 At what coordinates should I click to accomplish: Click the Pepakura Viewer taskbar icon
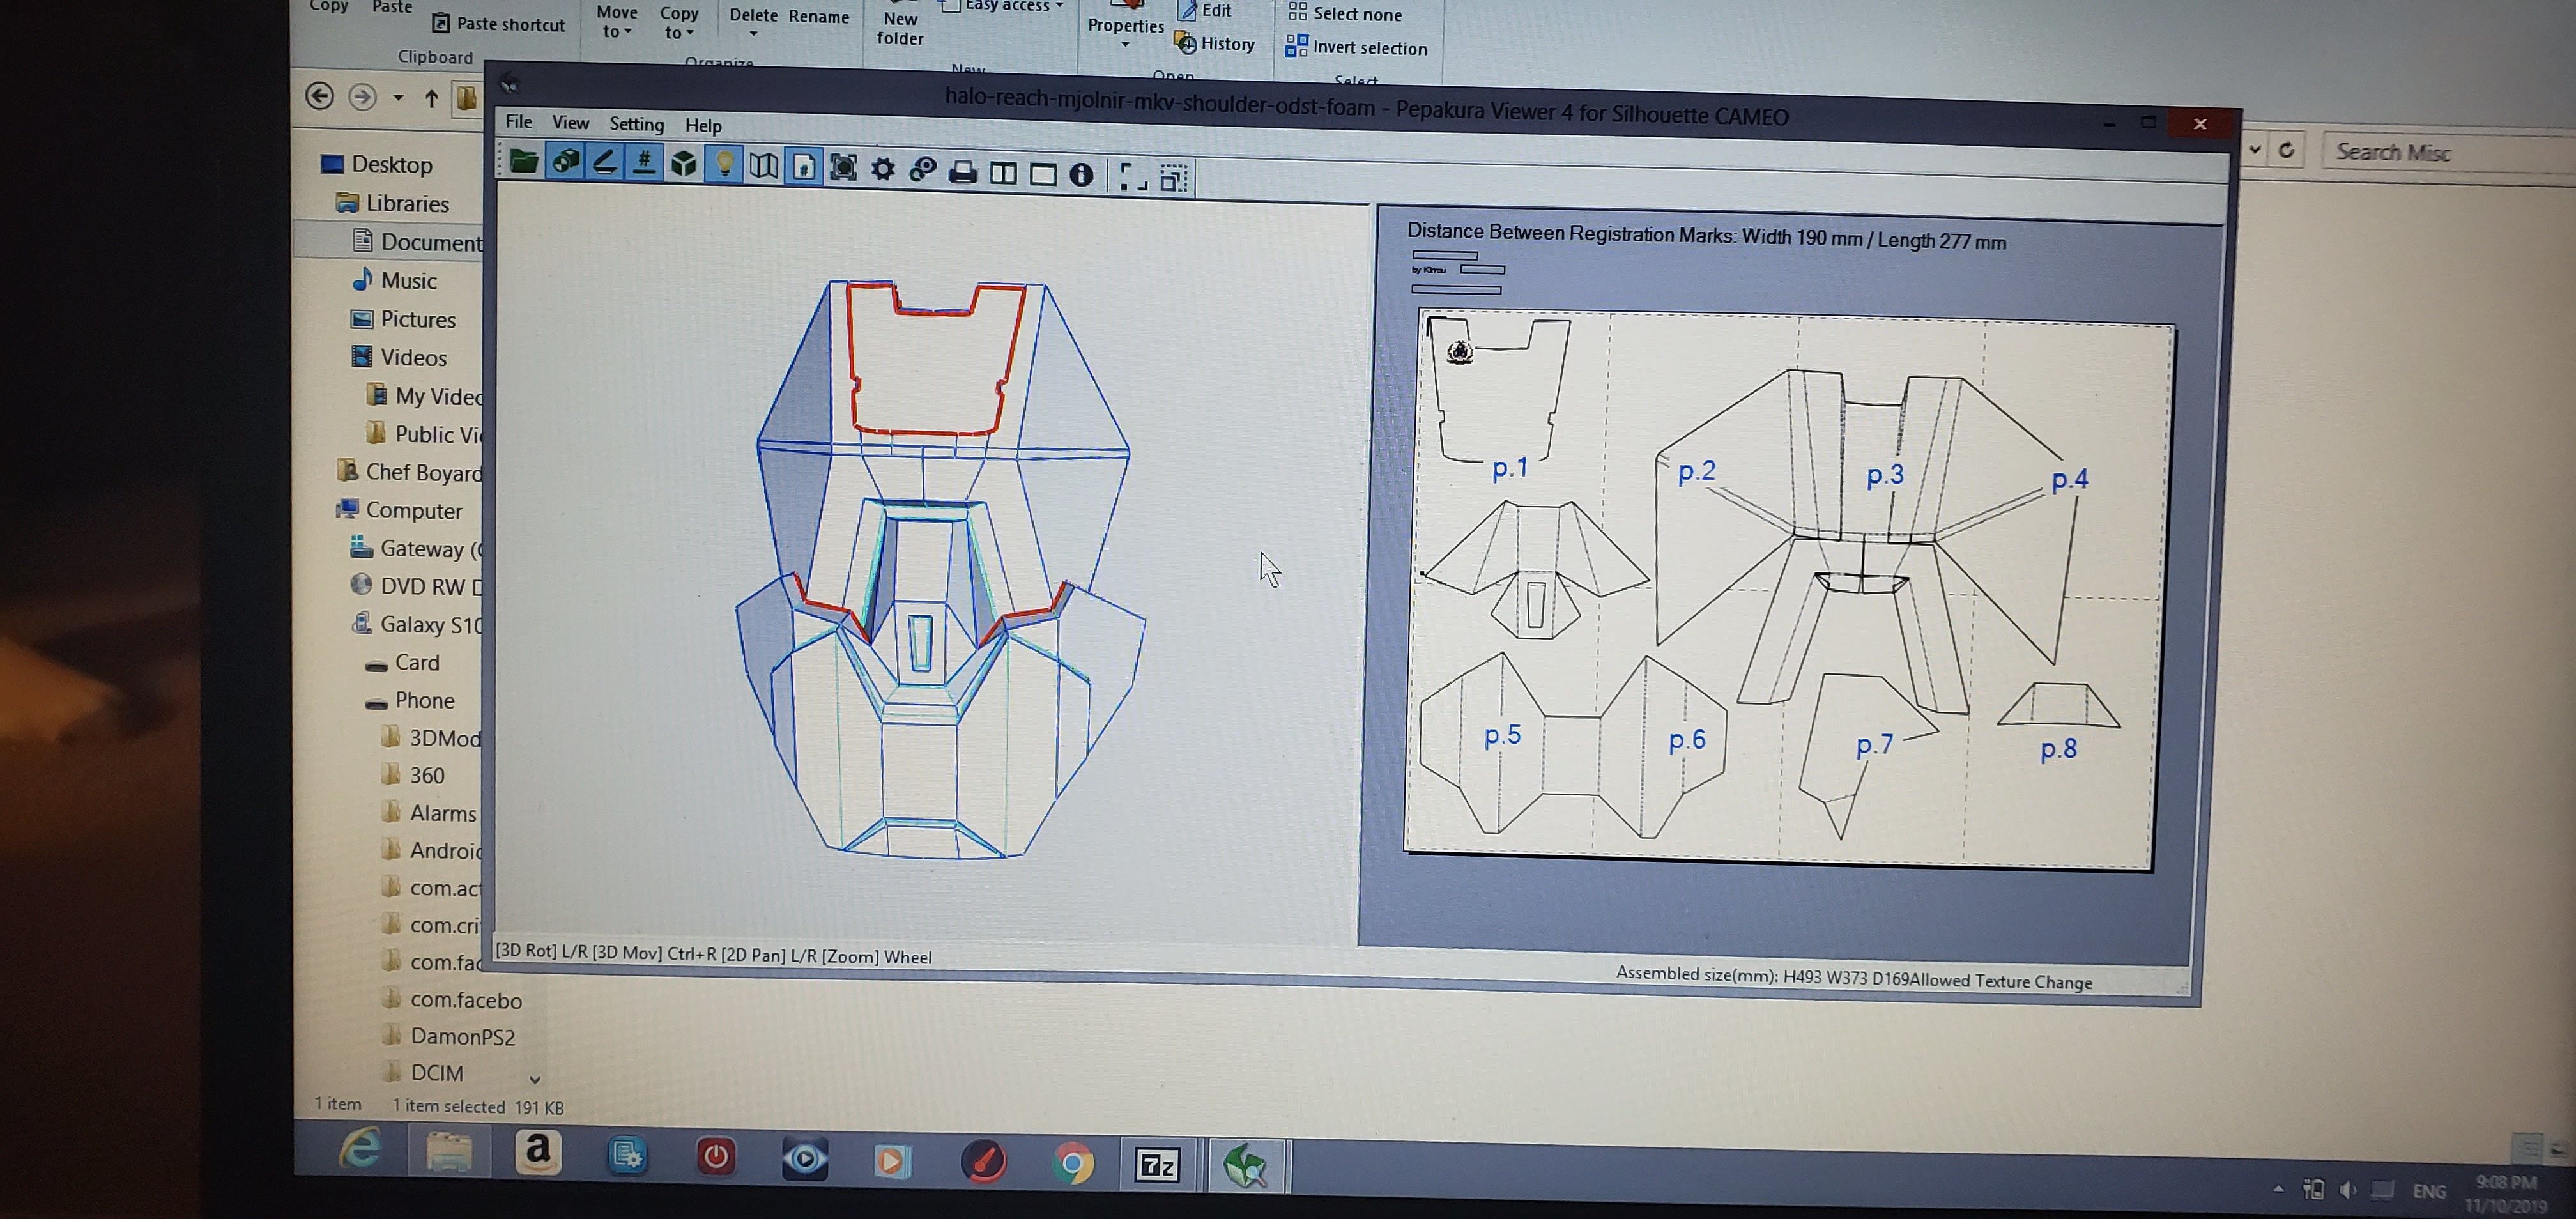1246,1166
